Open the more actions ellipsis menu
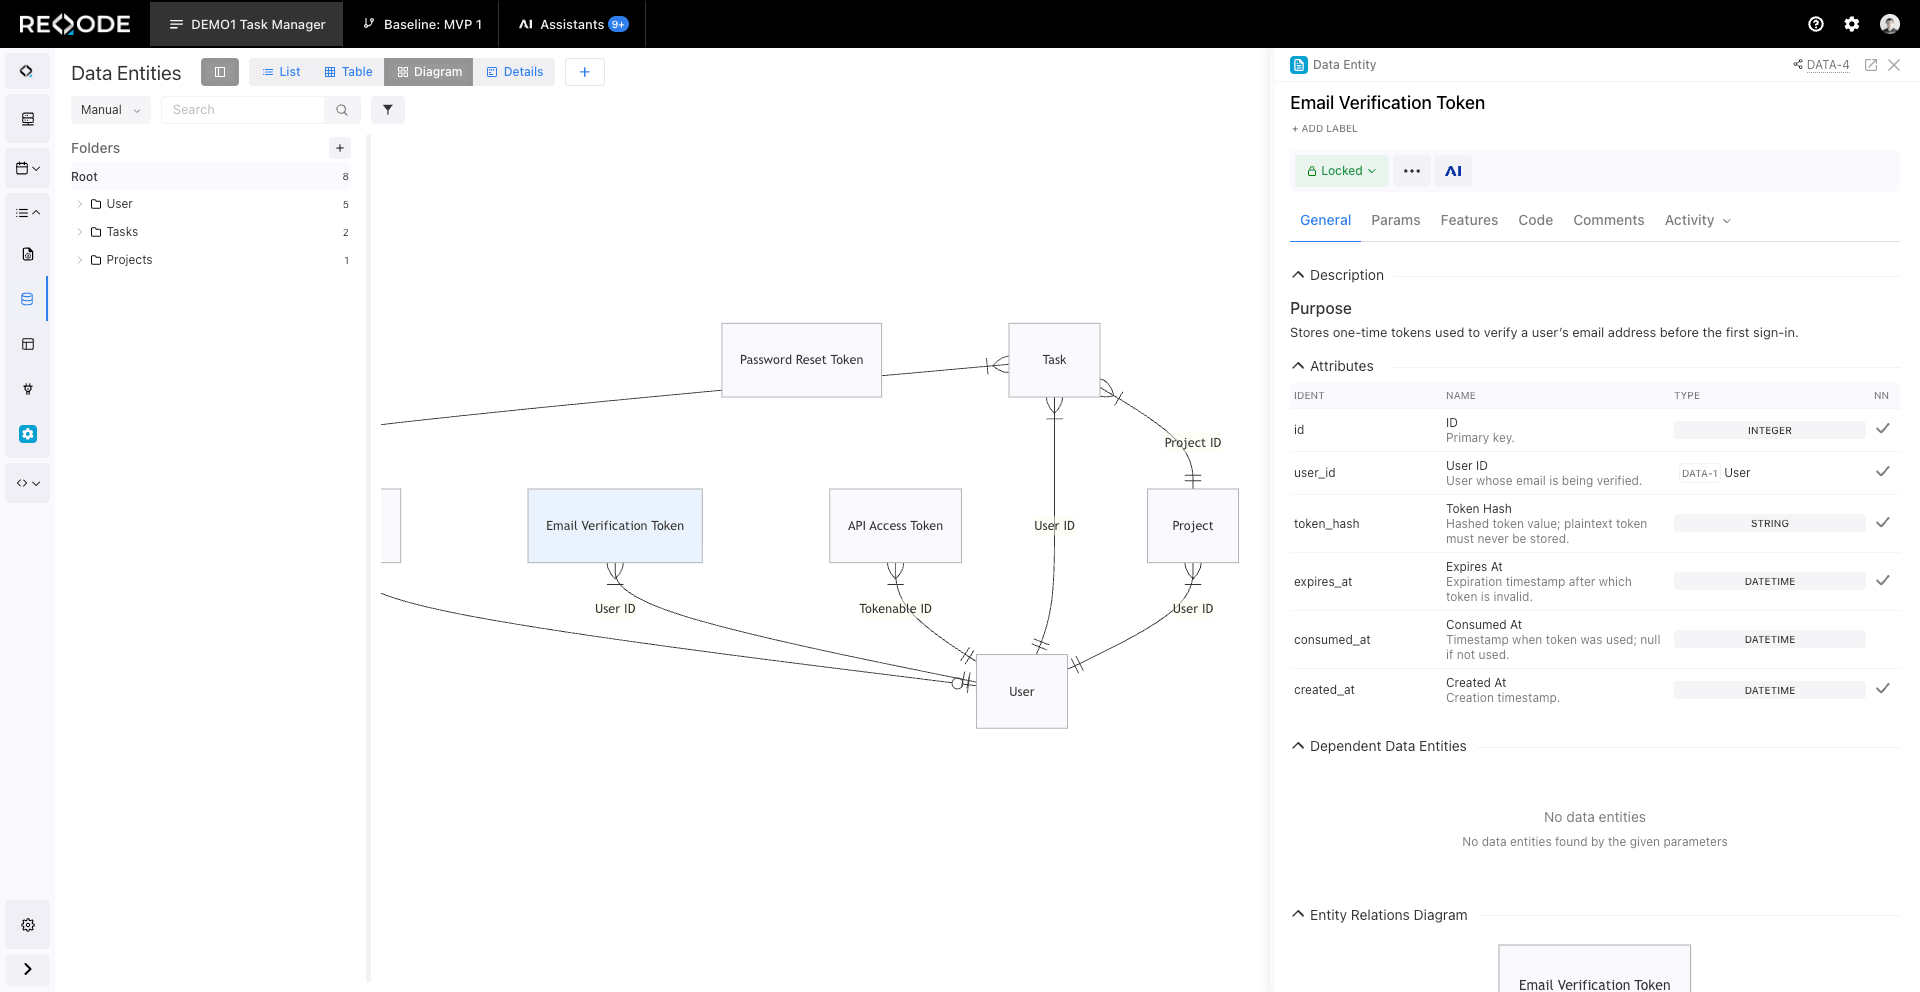Viewport: 1920px width, 992px height. click(1411, 171)
